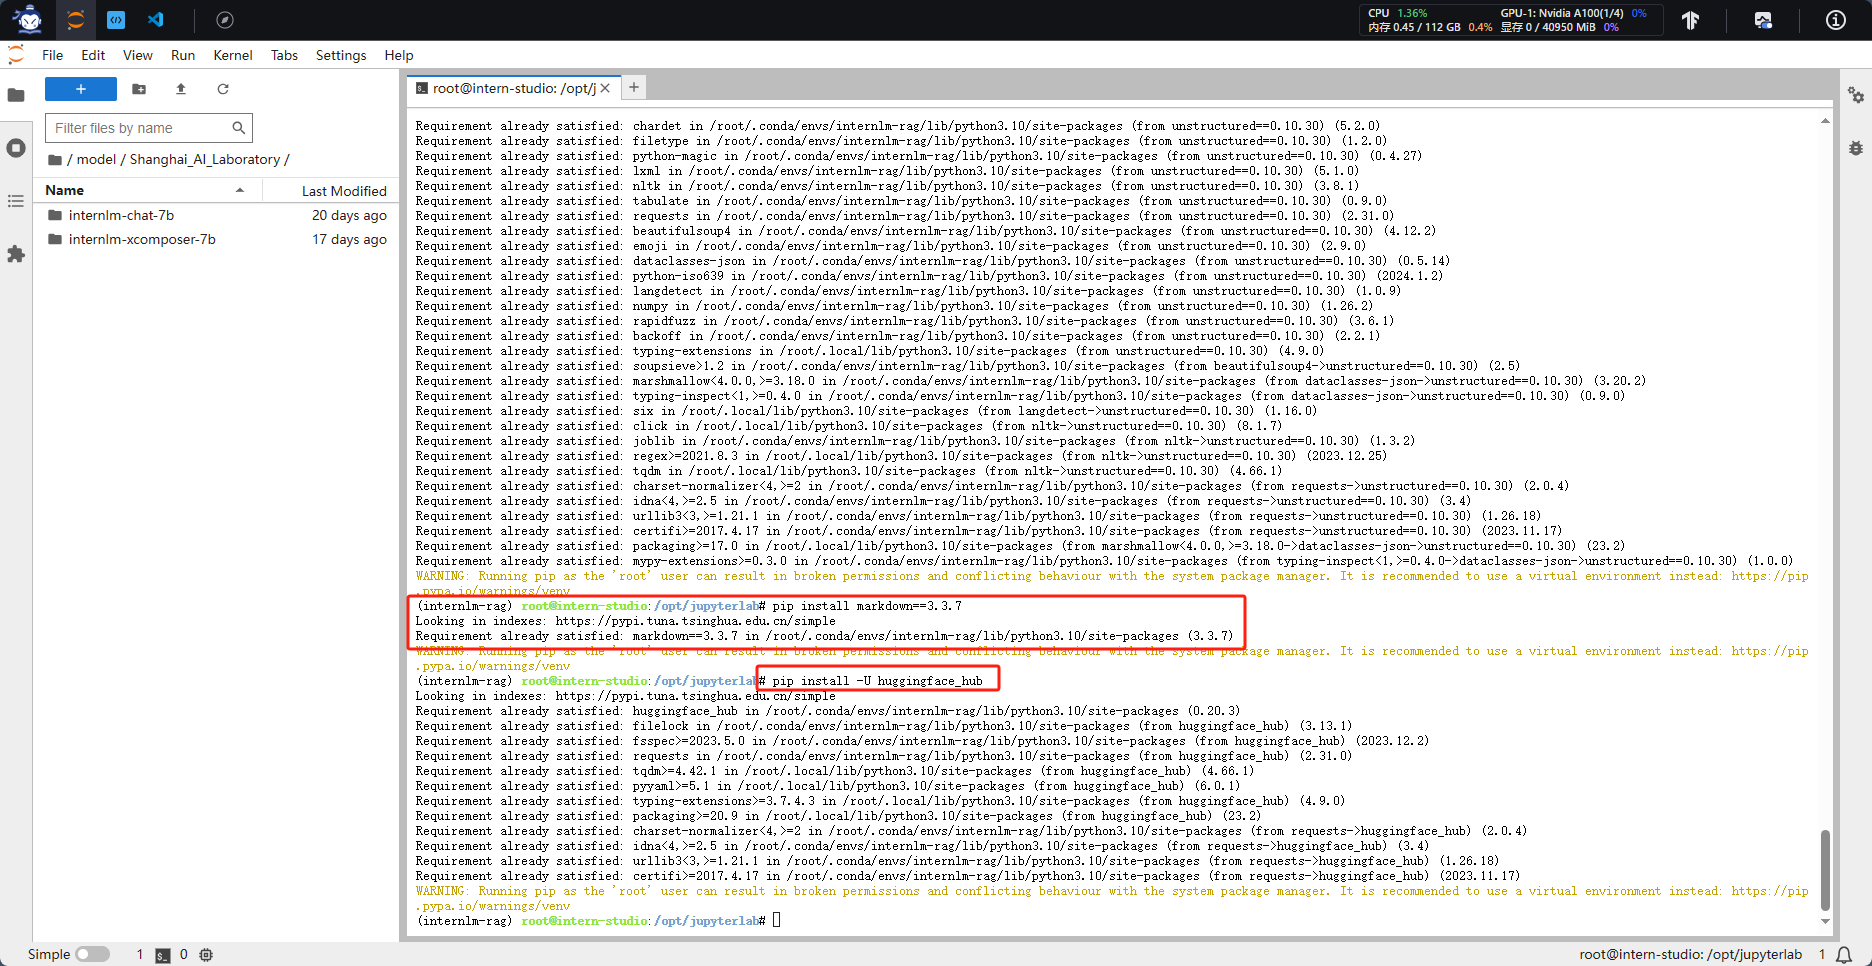Click the terminal cursor at last prompt
The width and height of the screenshot is (1872, 966).
click(x=777, y=920)
